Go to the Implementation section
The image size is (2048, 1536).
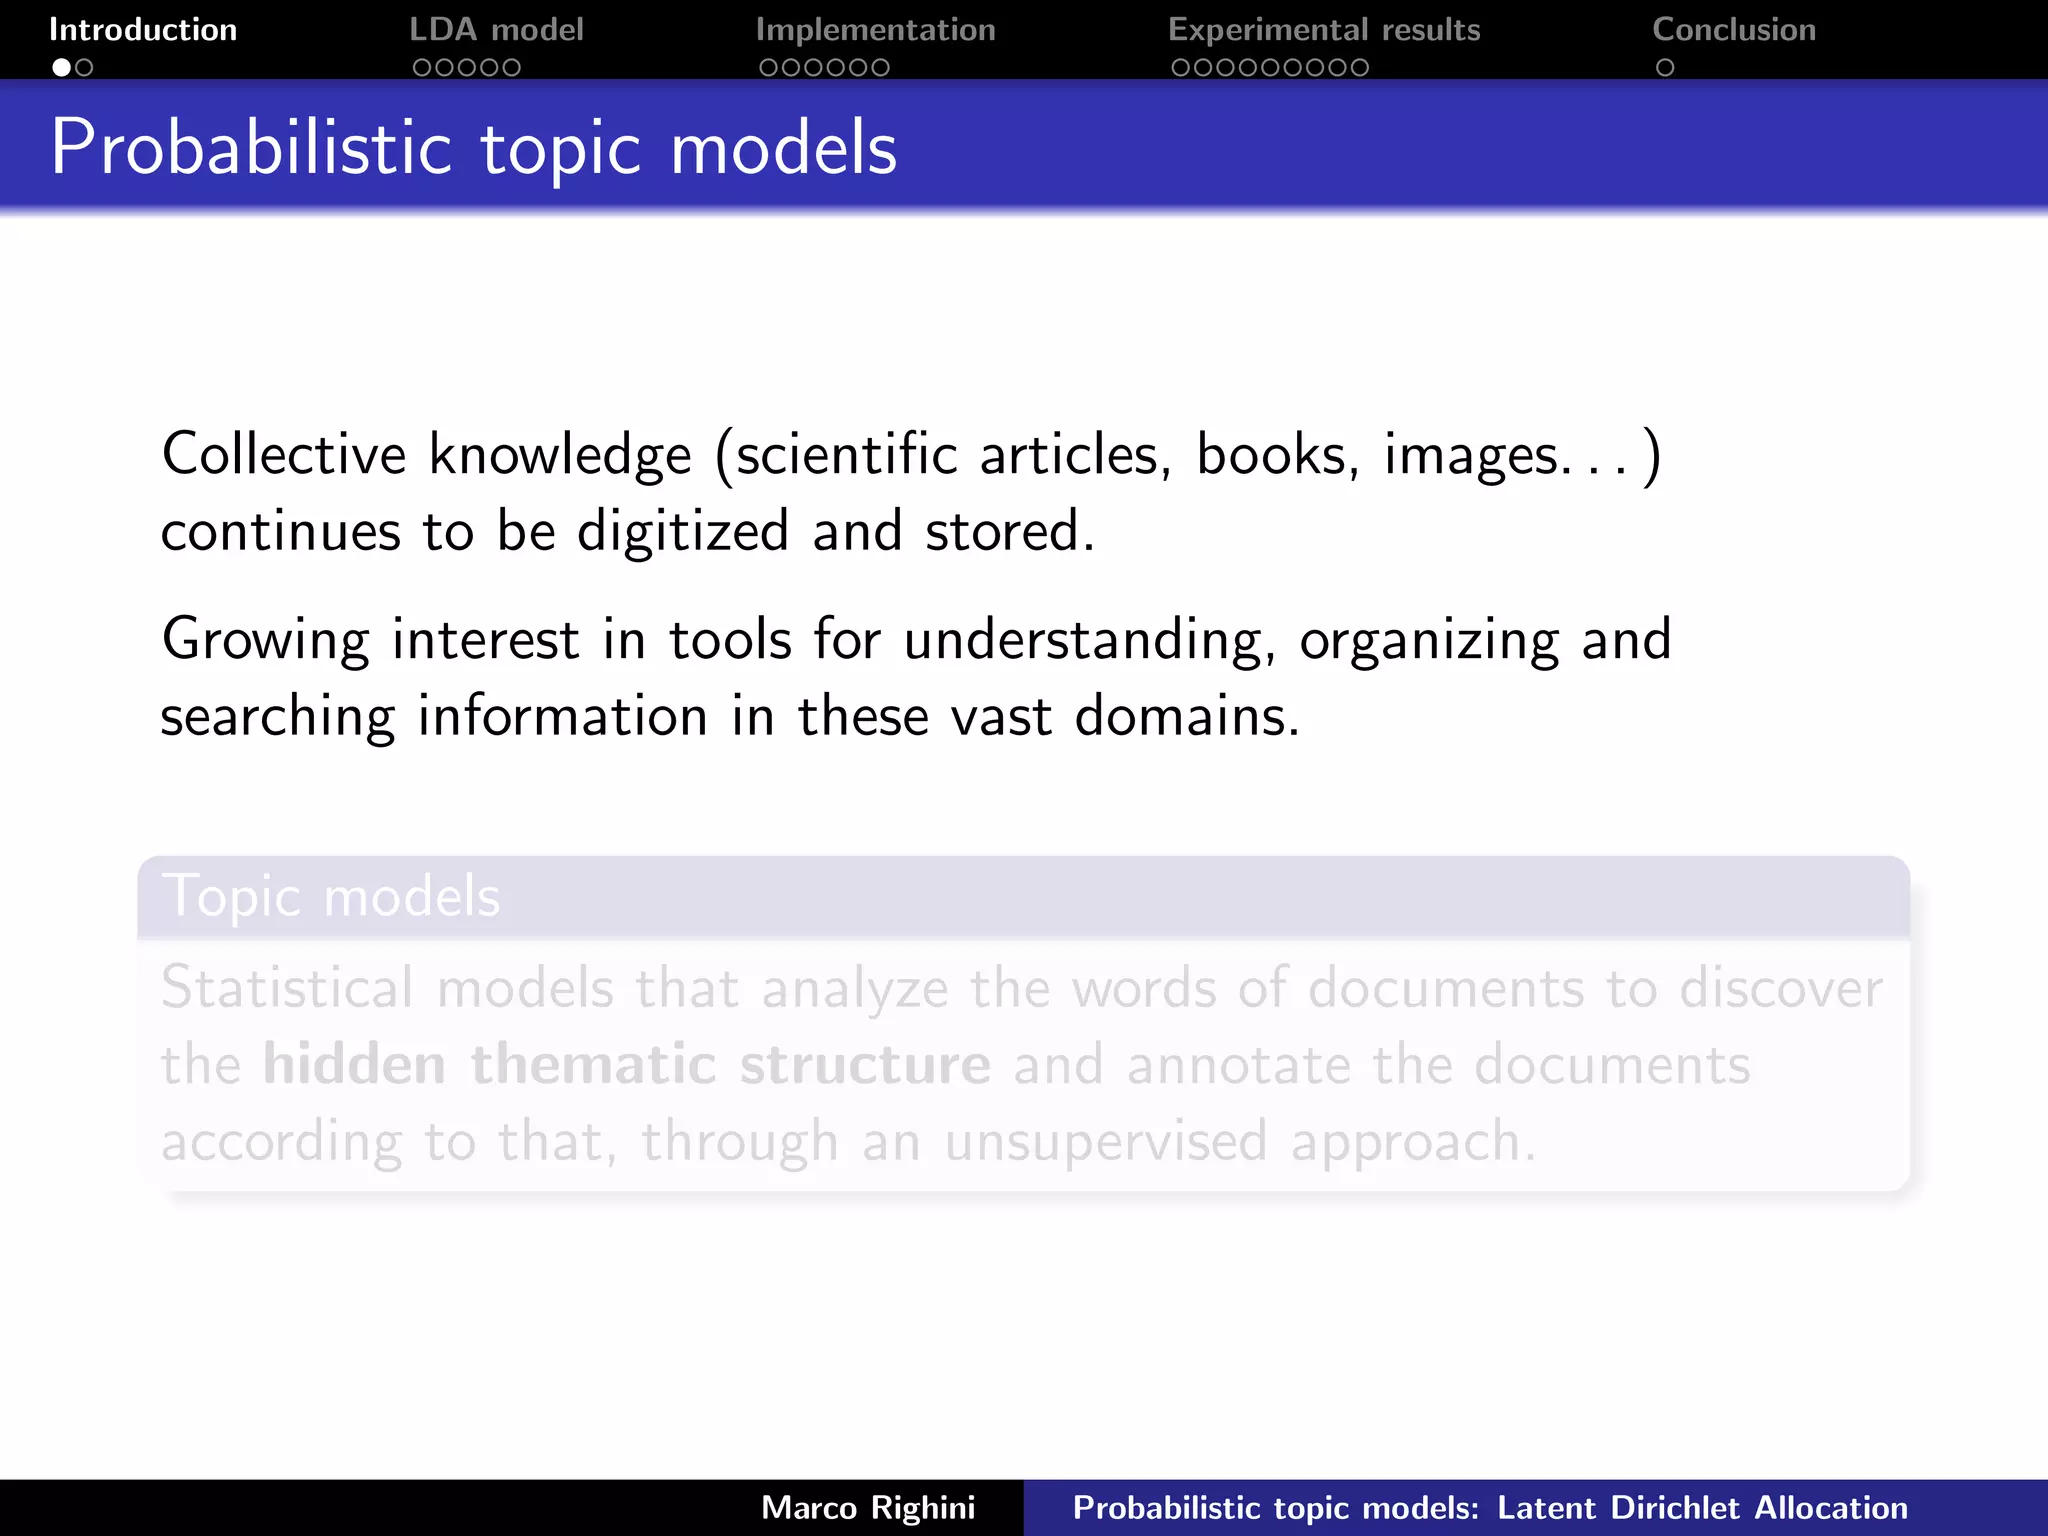pyautogui.click(x=875, y=30)
